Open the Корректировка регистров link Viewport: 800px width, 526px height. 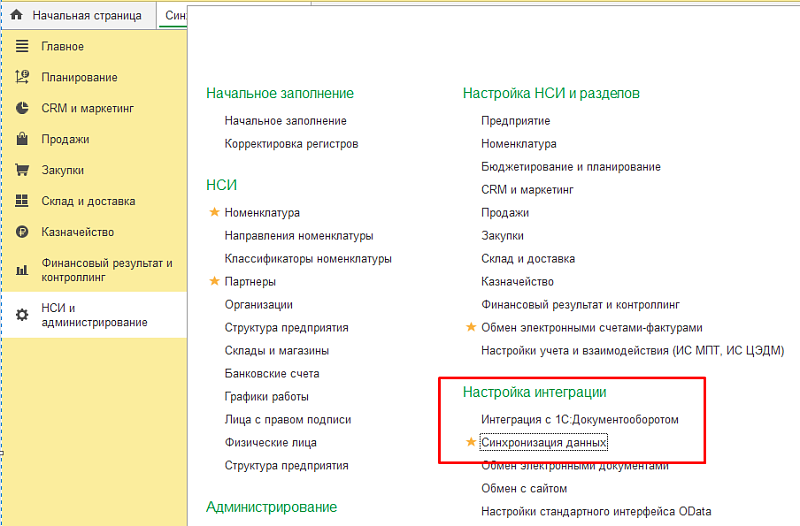point(291,143)
